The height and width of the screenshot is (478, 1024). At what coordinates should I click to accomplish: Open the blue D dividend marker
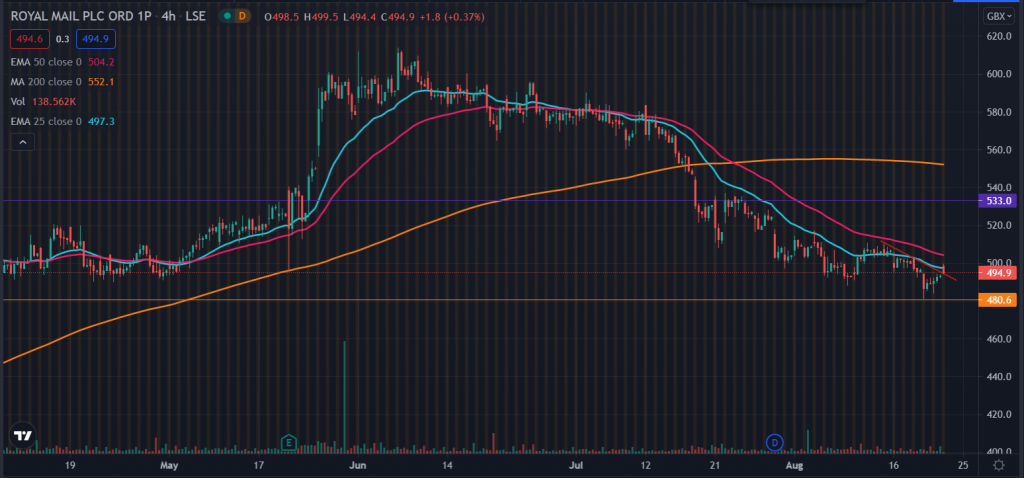point(775,442)
